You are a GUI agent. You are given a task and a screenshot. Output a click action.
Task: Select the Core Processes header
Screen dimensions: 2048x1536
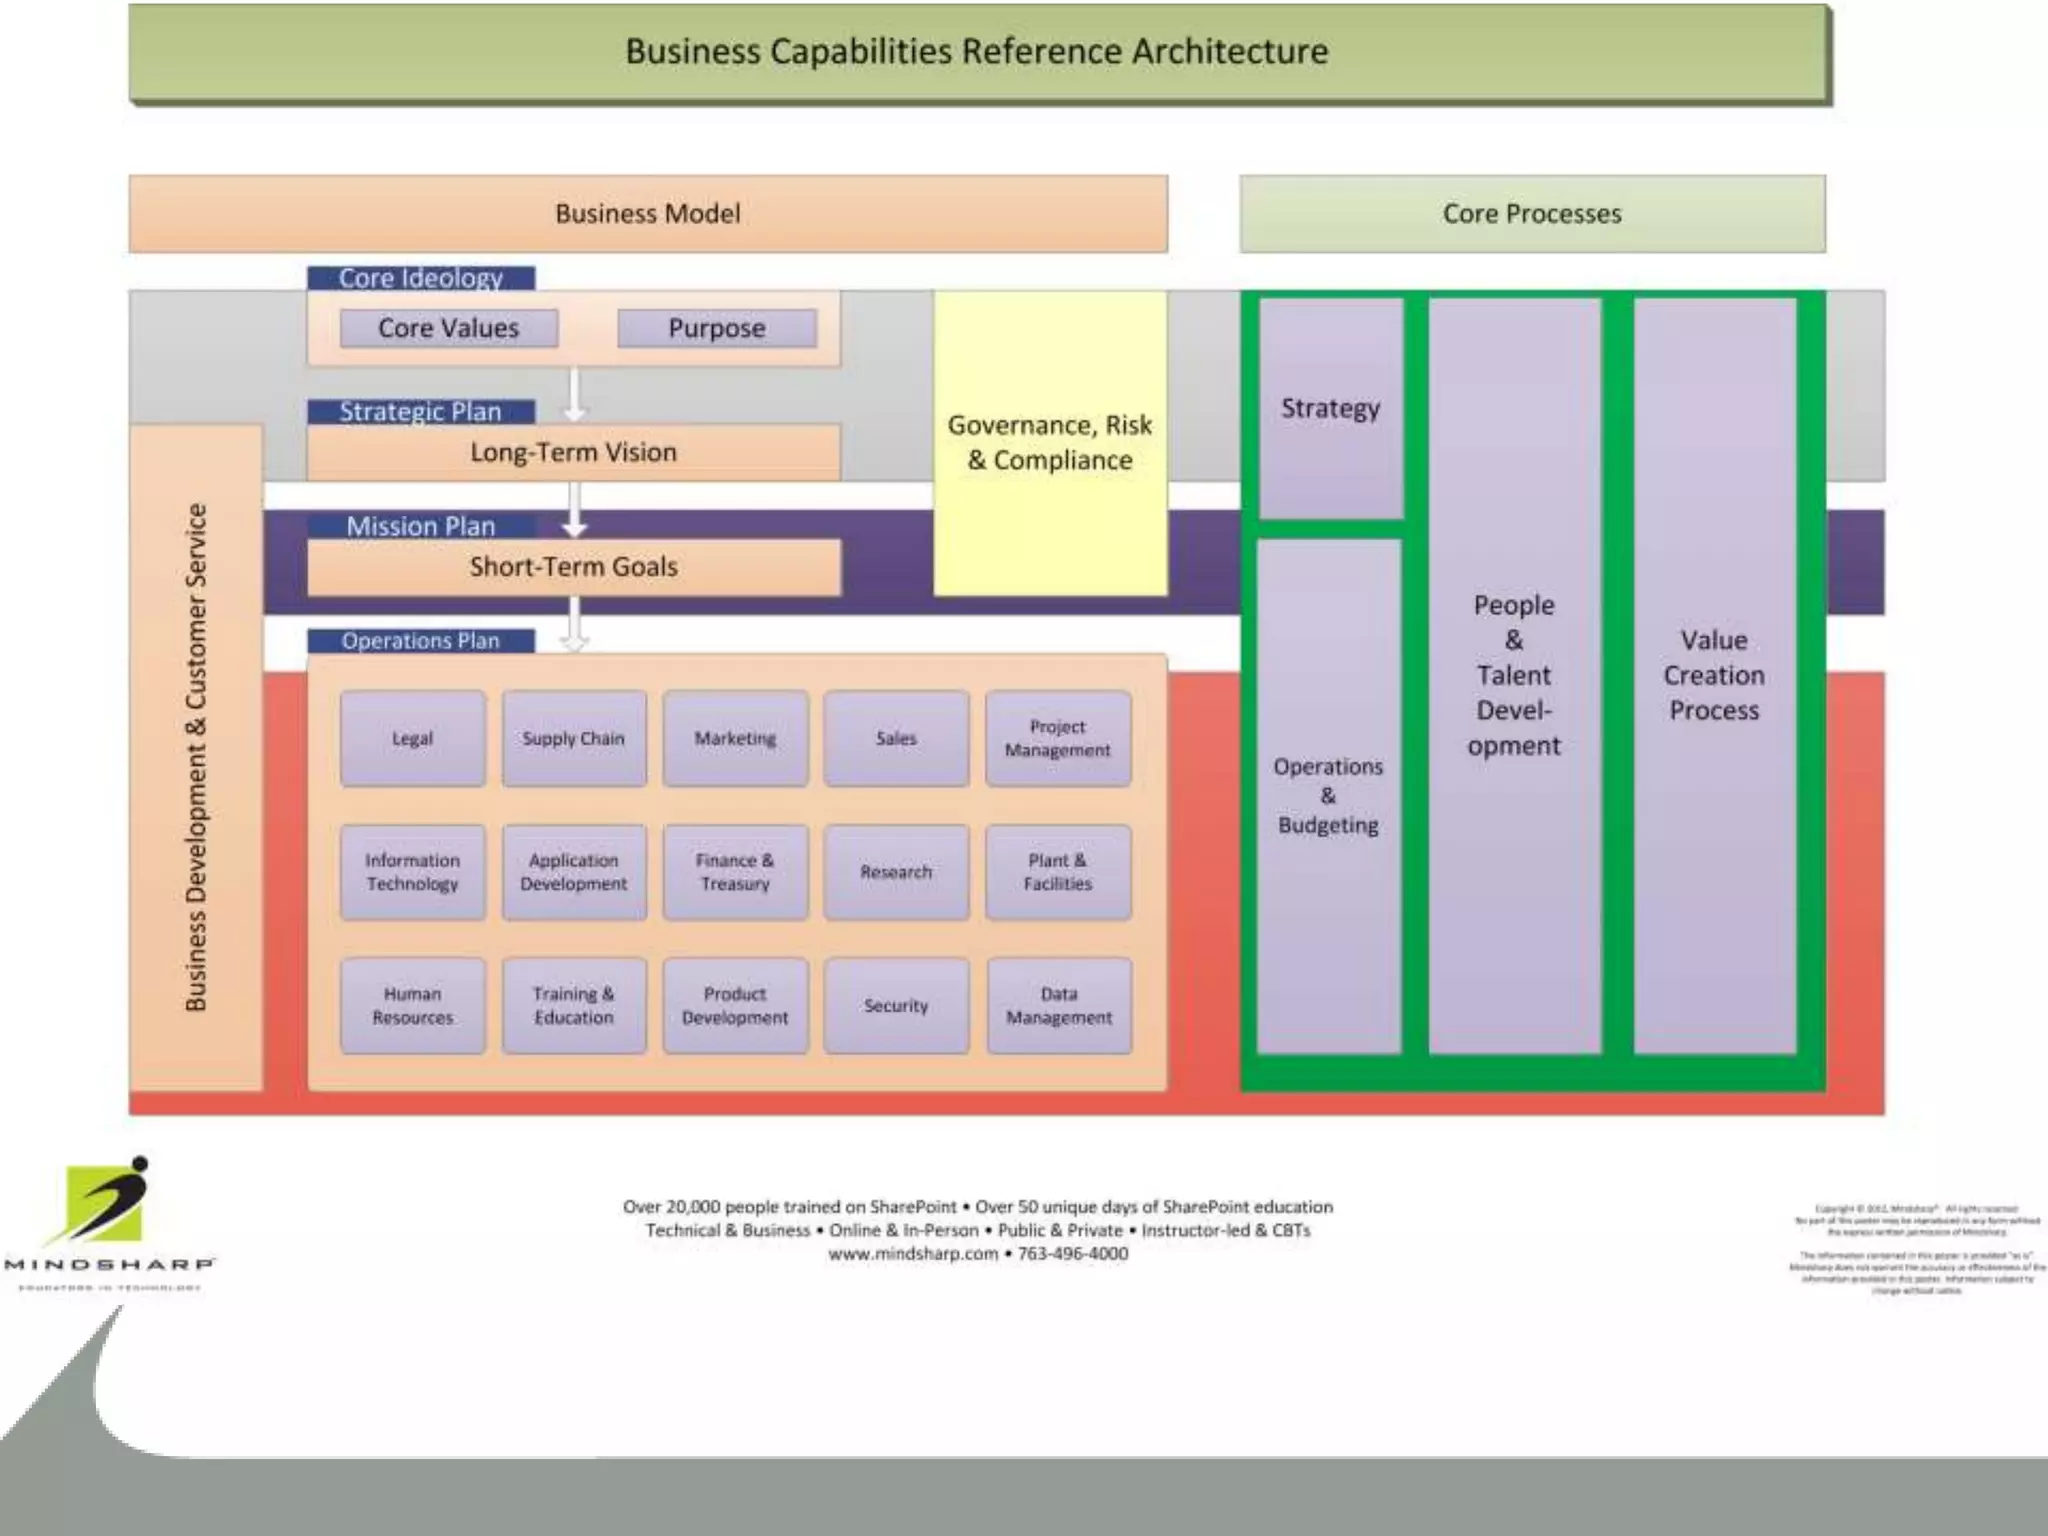tap(1532, 214)
